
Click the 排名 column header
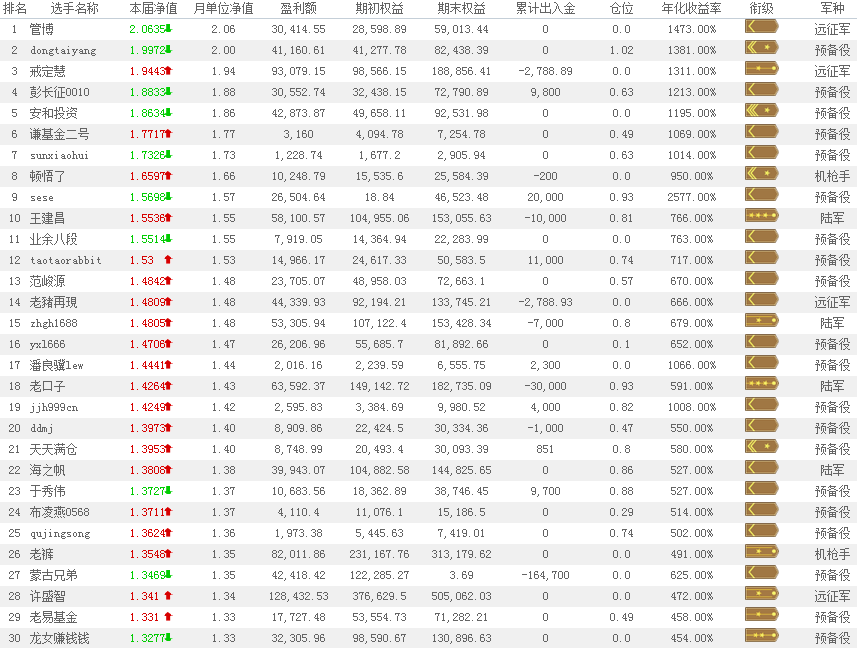[15, 8]
